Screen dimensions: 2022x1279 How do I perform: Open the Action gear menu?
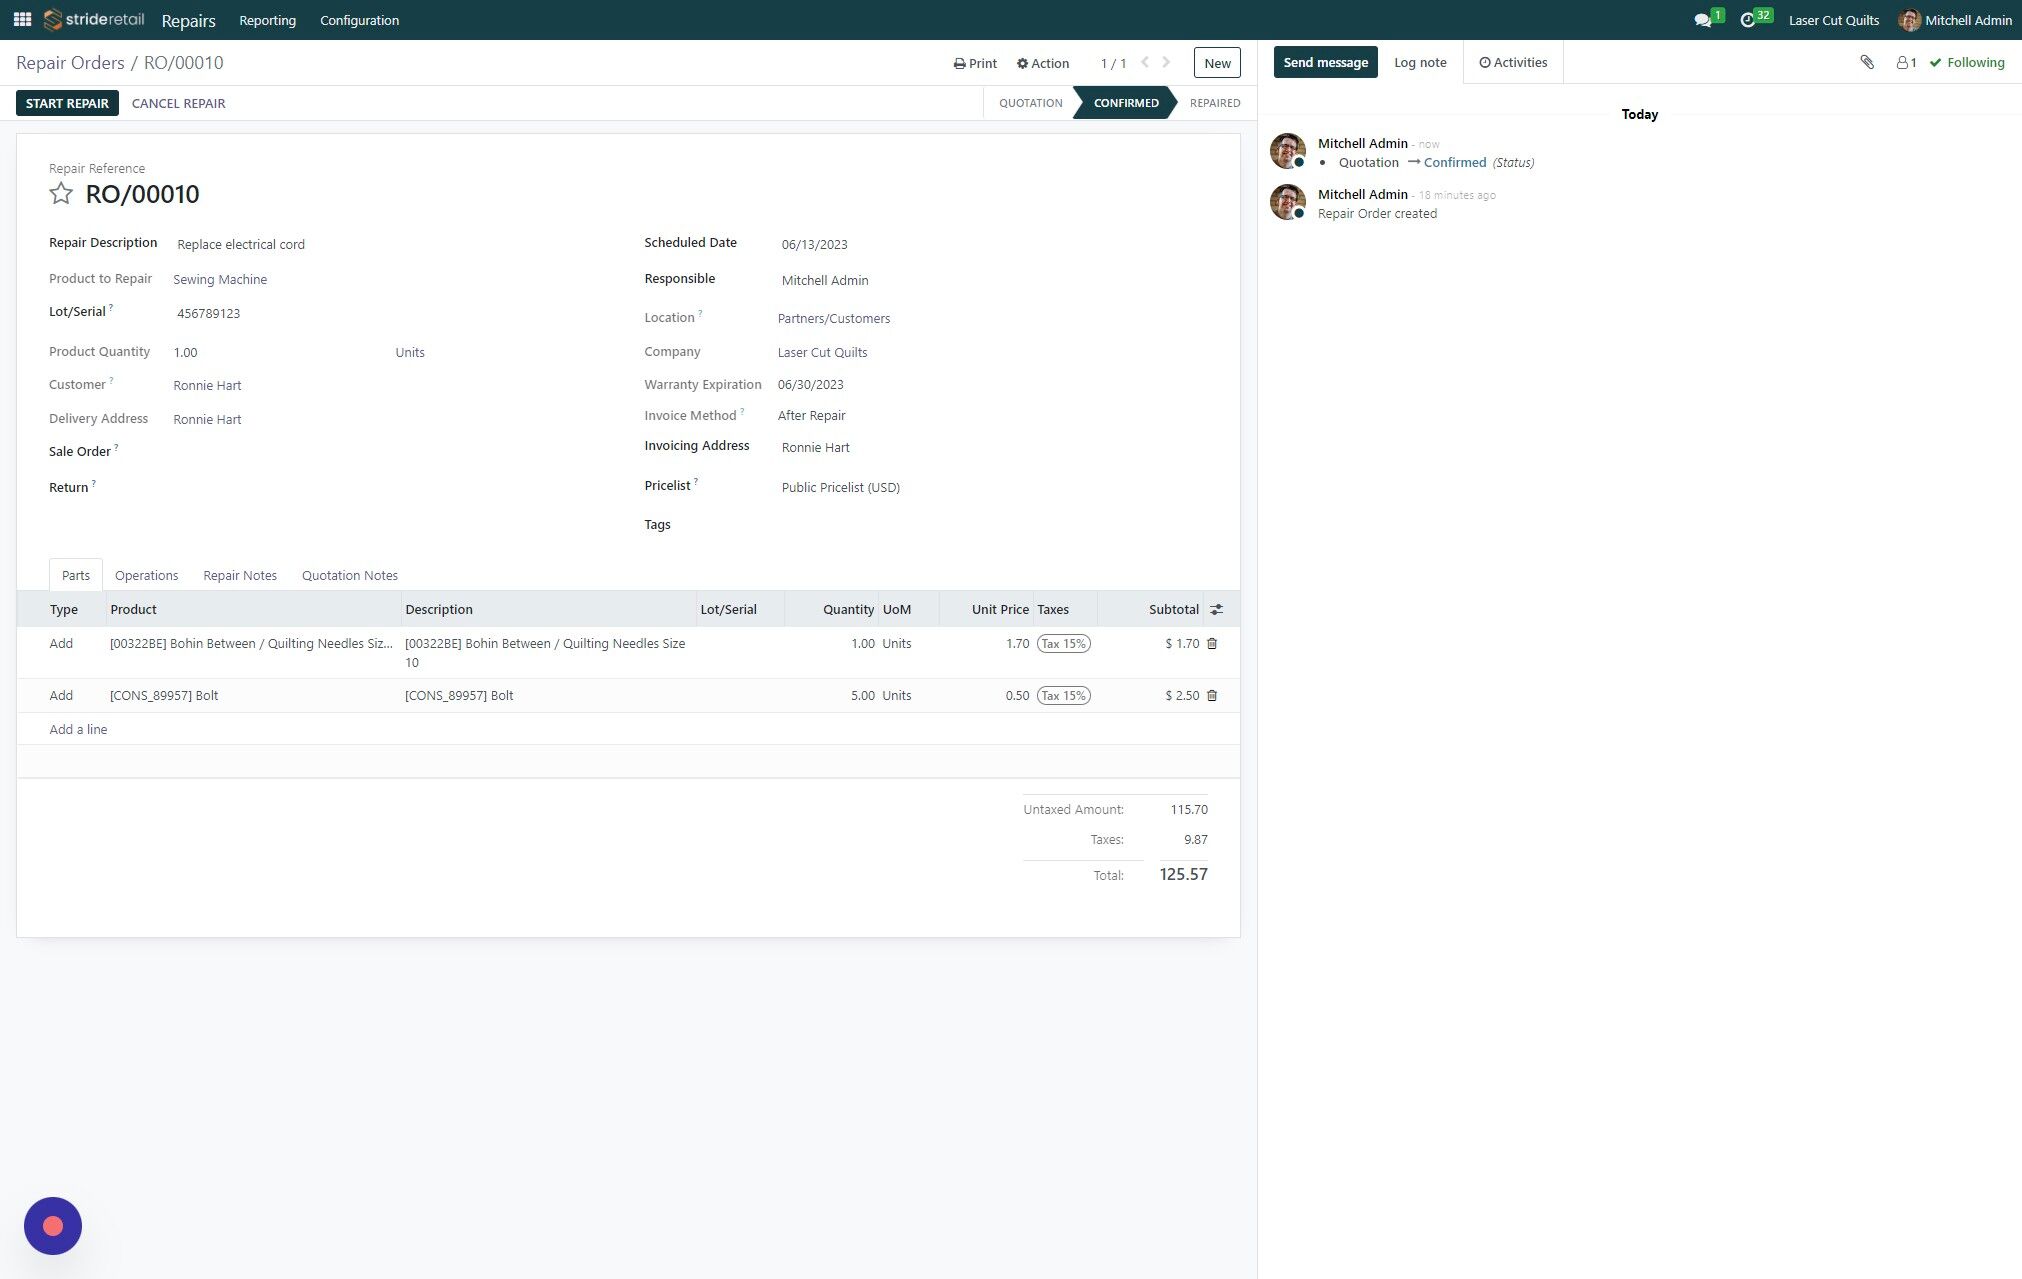(1043, 63)
